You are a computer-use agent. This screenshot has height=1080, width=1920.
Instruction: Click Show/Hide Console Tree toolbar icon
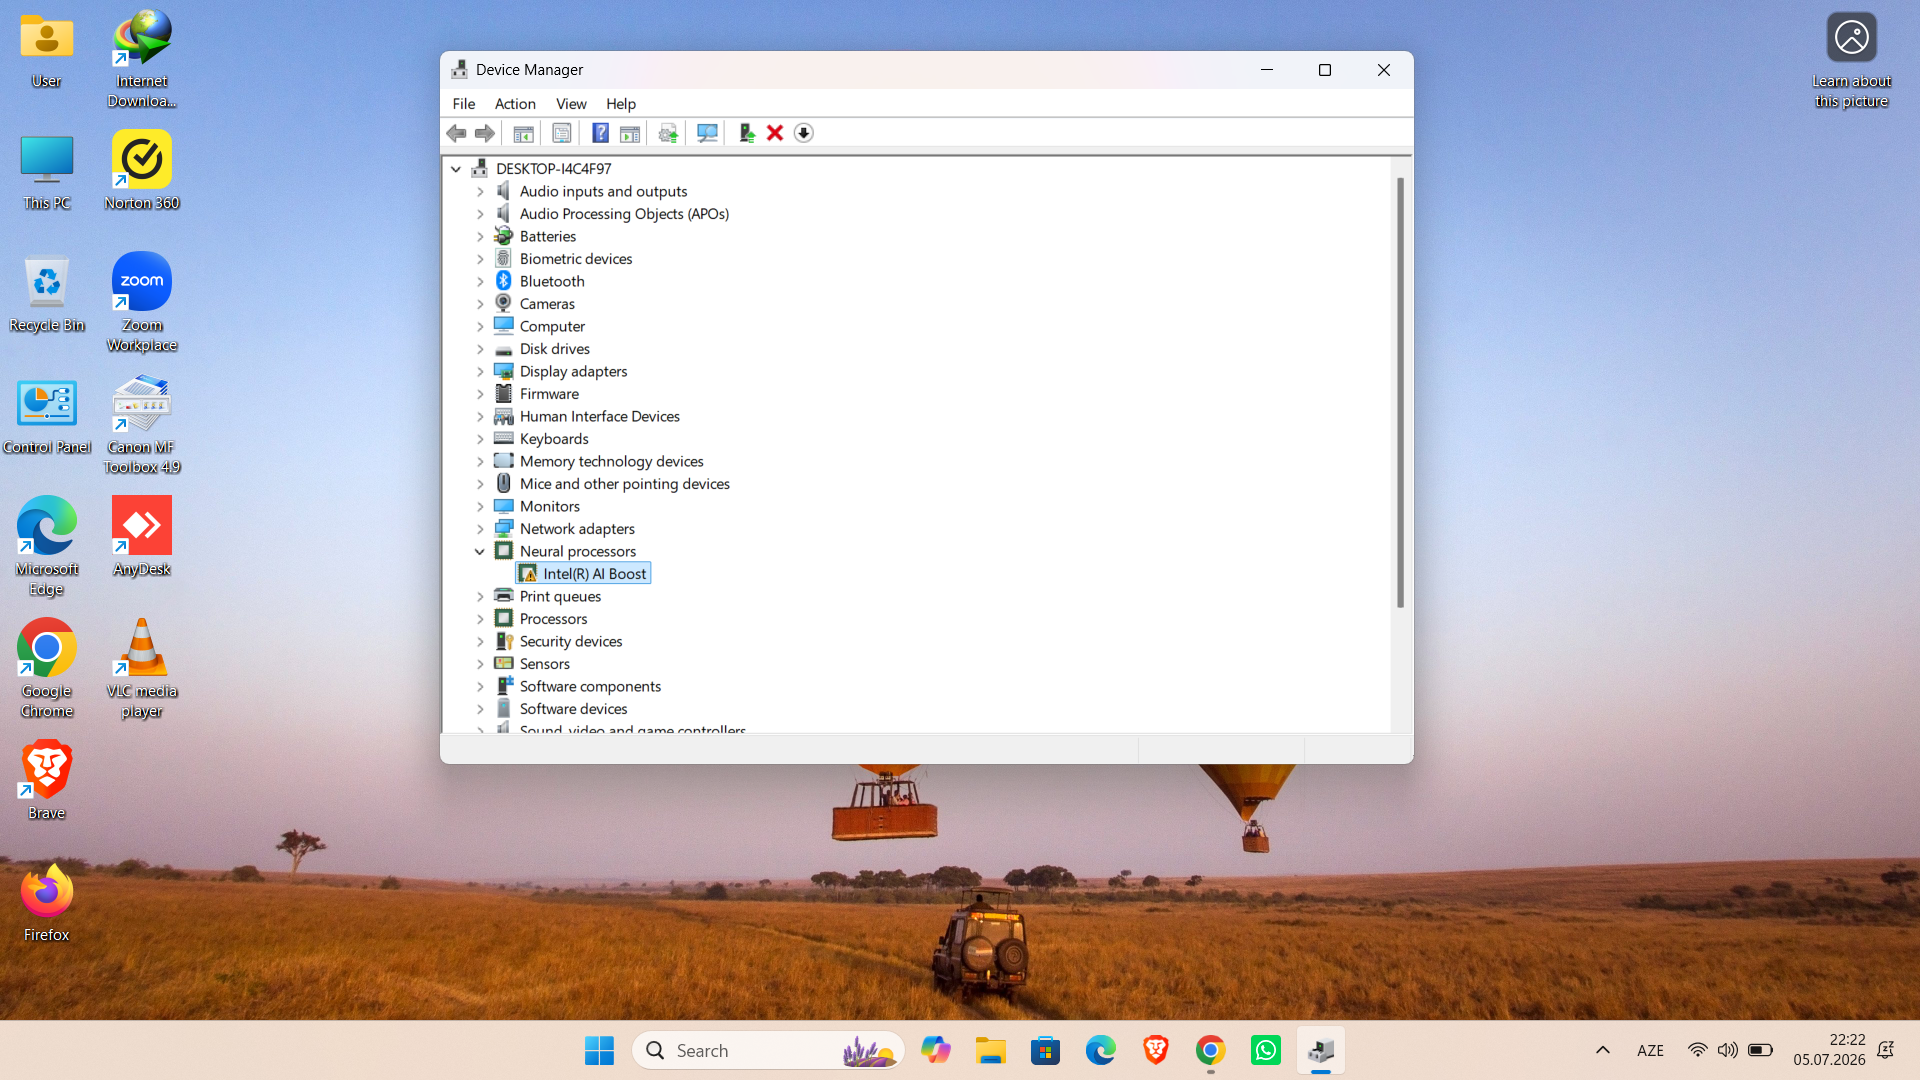[523, 133]
